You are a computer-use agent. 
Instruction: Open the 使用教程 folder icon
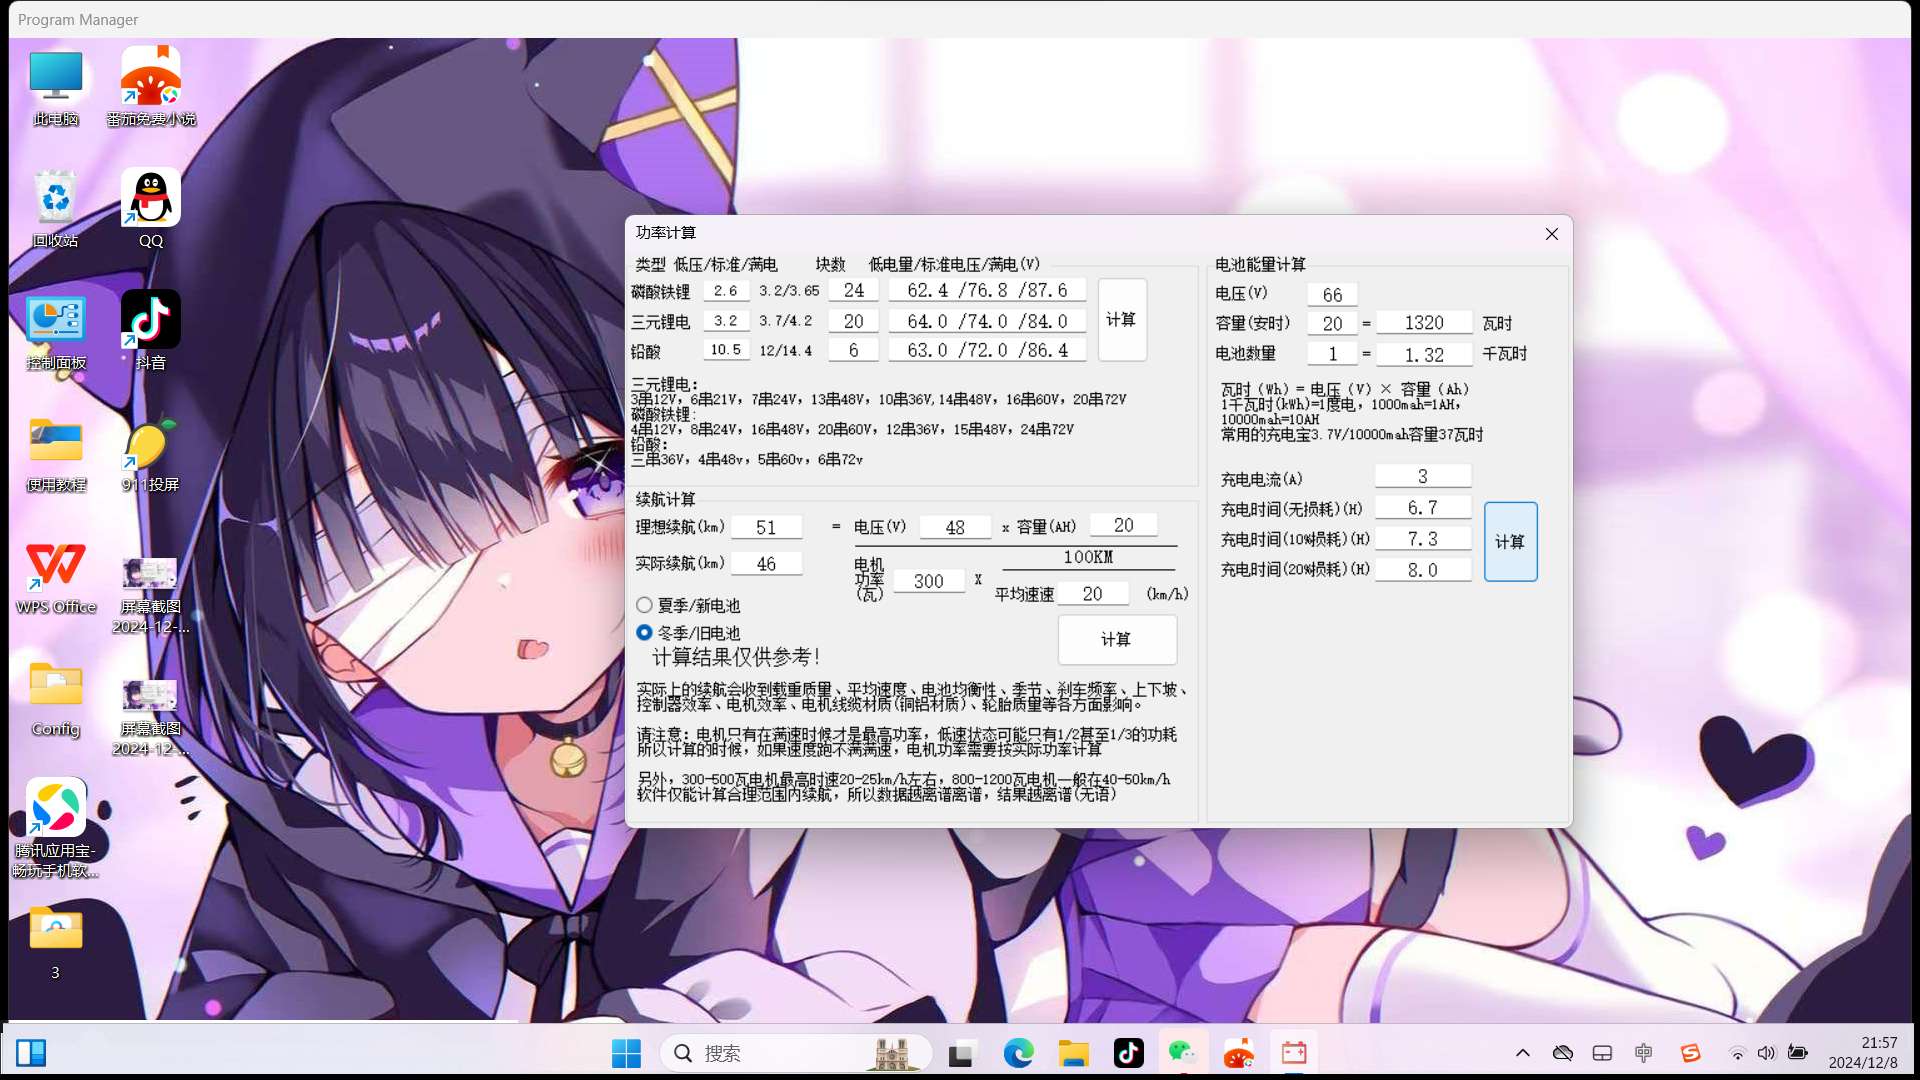point(55,453)
